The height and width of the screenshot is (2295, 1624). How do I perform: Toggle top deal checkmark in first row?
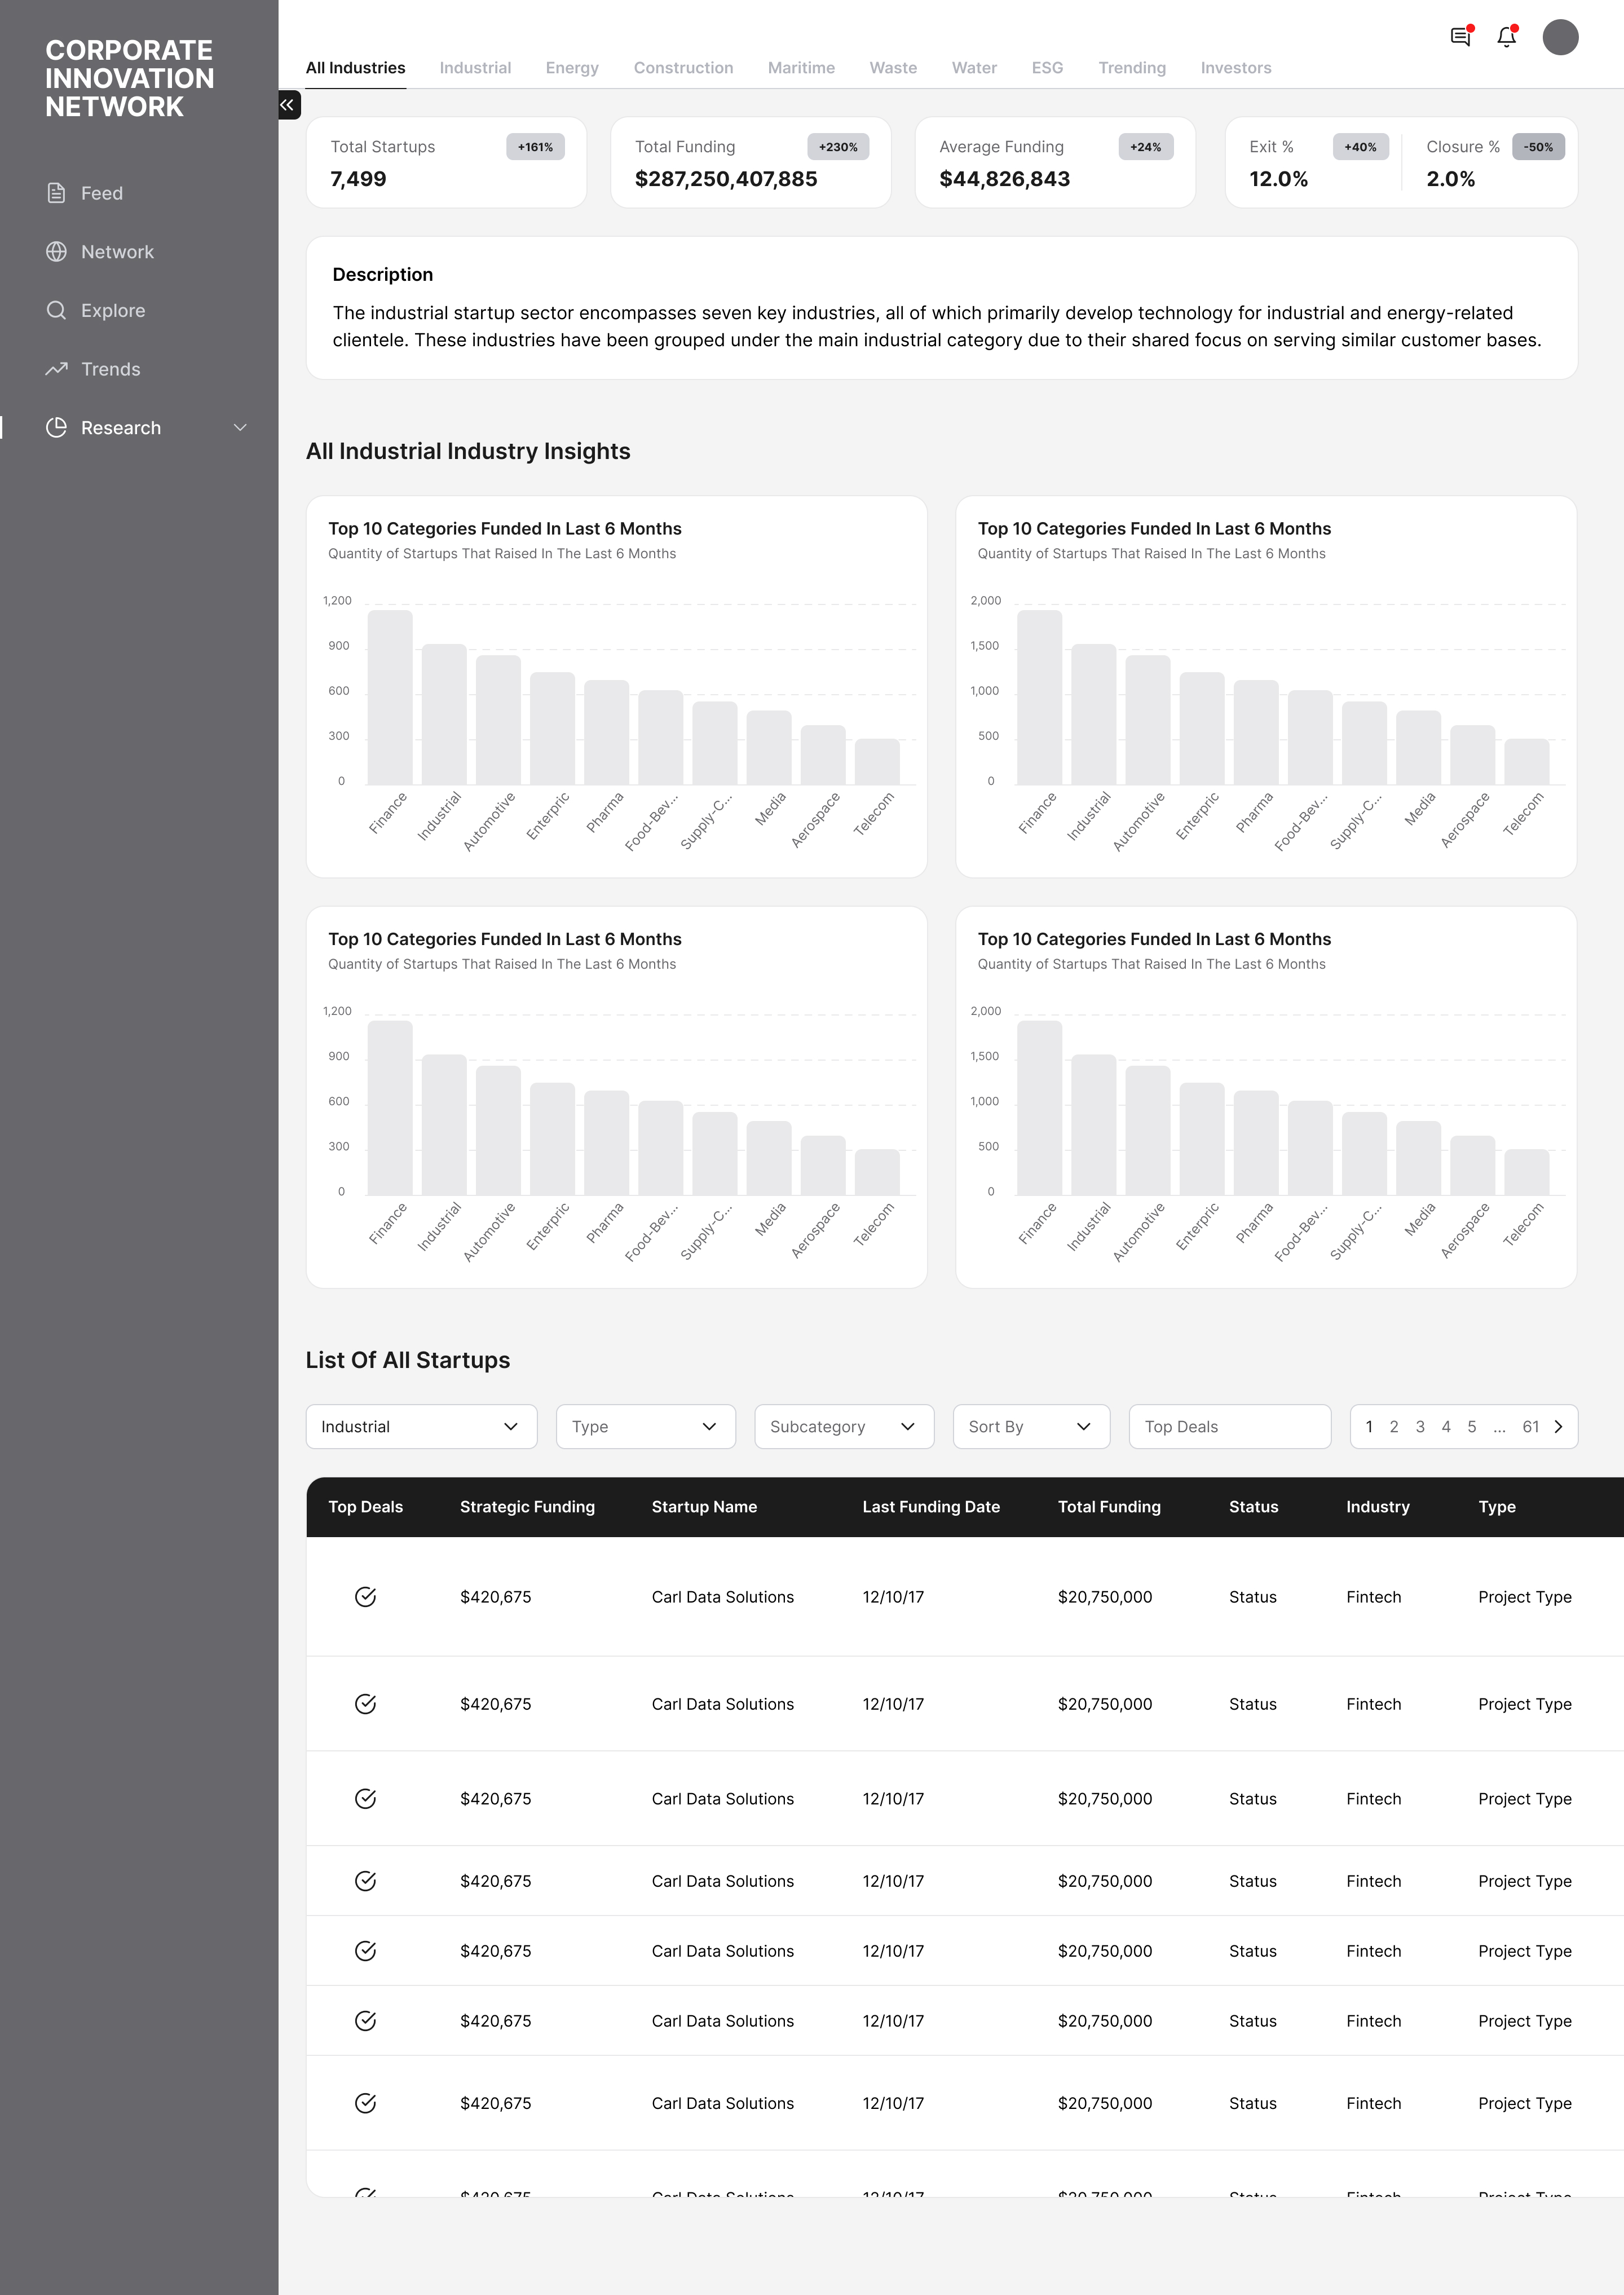(x=366, y=1597)
